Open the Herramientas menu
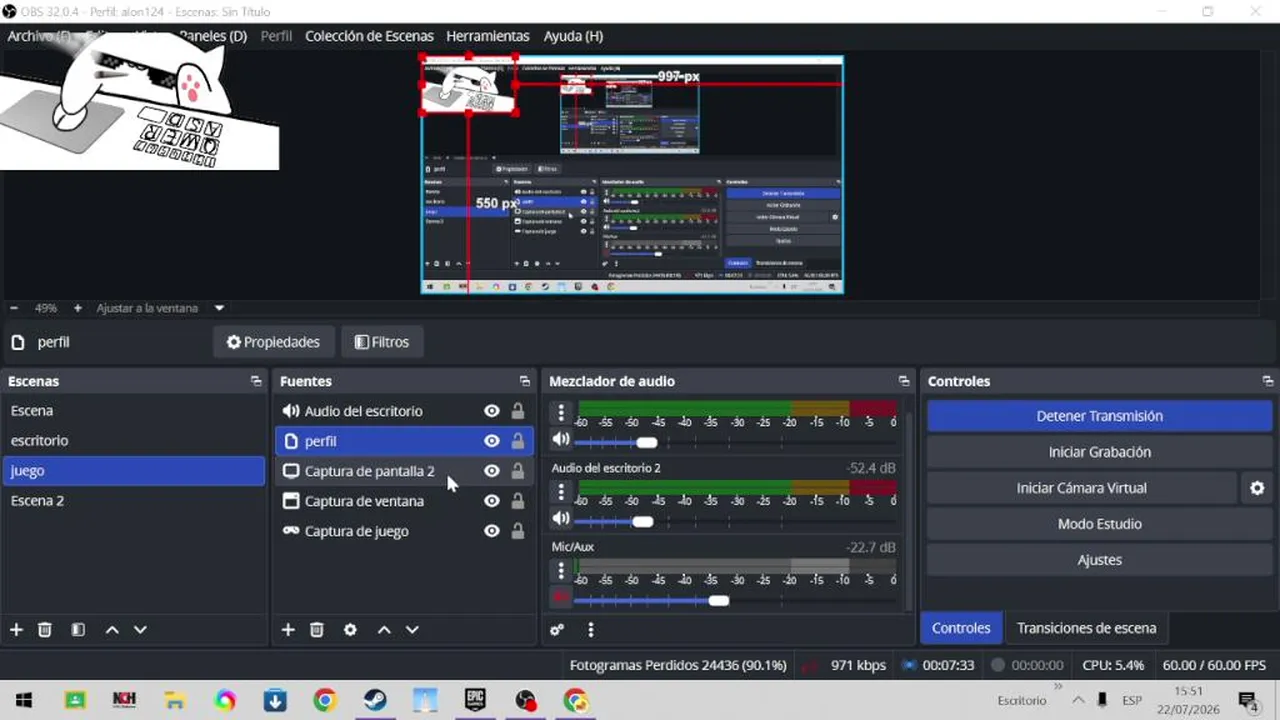1280x720 pixels. 488,36
